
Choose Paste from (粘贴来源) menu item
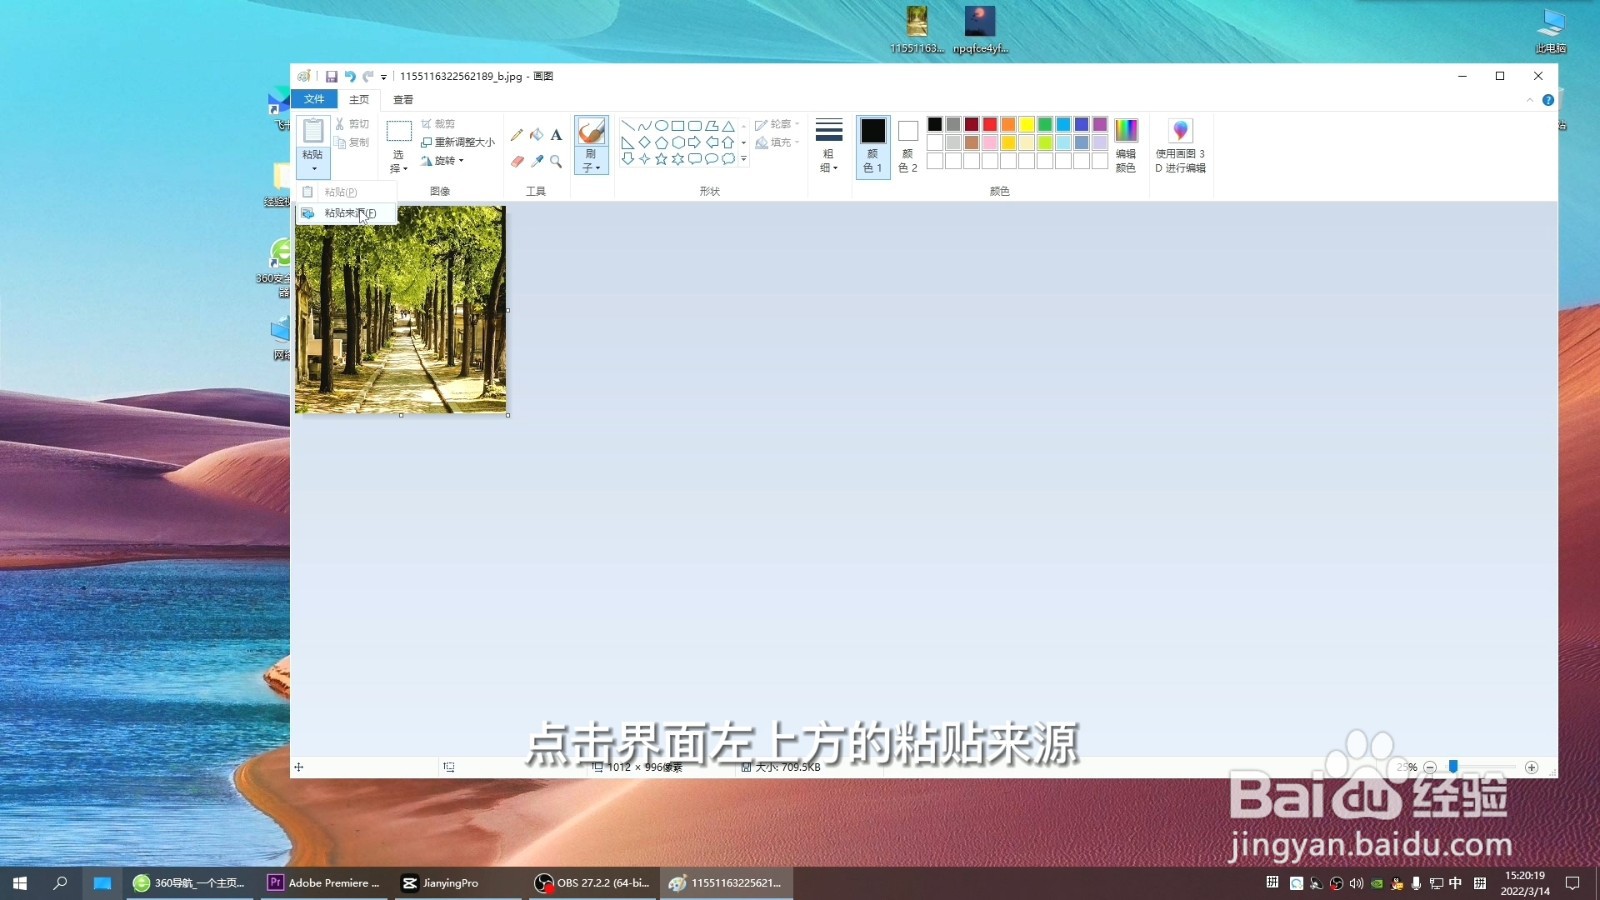pos(347,213)
